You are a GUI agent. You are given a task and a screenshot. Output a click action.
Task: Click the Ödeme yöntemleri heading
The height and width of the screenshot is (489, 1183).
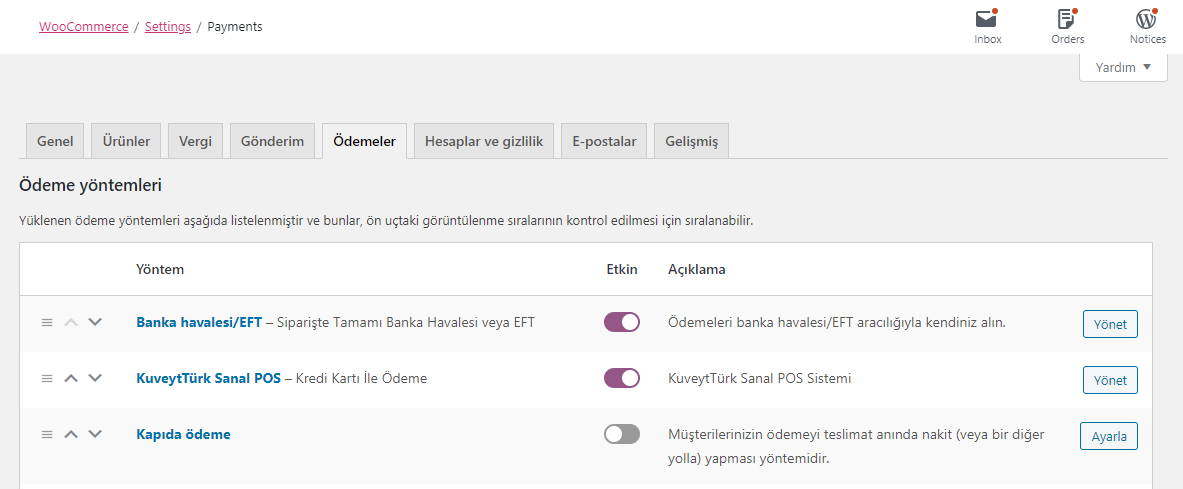click(x=91, y=185)
